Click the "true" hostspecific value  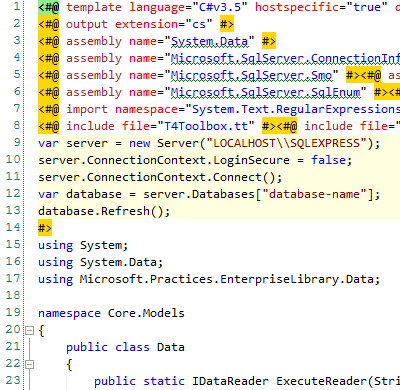367,7
